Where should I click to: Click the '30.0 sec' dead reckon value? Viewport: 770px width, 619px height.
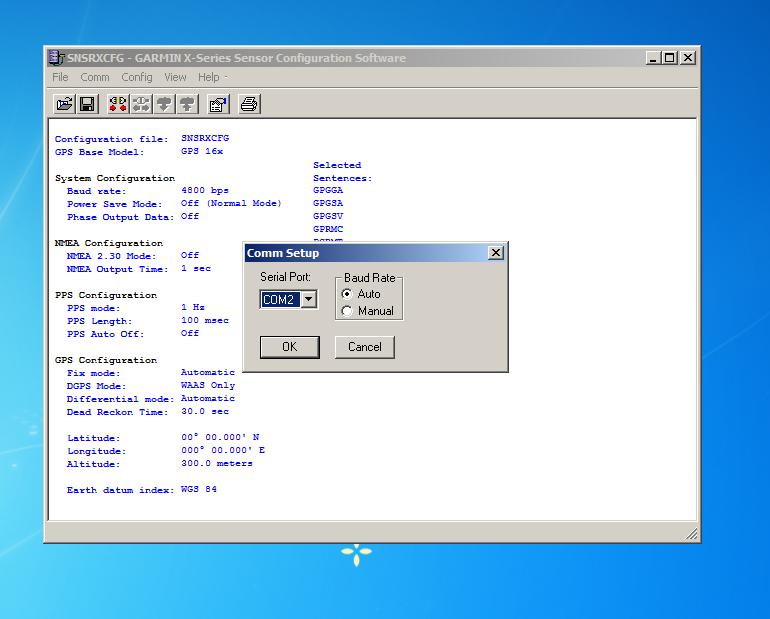click(x=205, y=411)
